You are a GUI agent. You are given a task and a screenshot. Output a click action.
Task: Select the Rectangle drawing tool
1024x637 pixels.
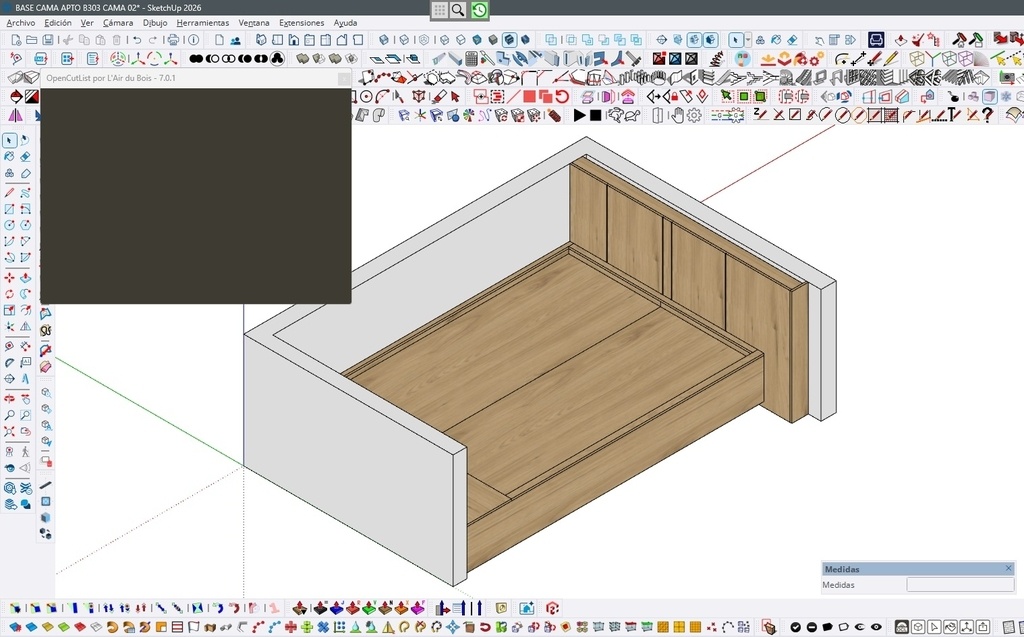(x=9, y=209)
